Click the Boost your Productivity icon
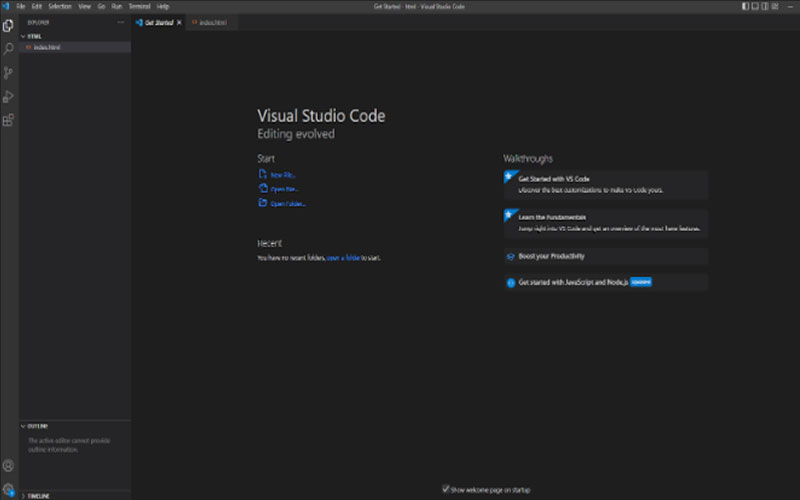This screenshot has height=500, width=800. (510, 257)
